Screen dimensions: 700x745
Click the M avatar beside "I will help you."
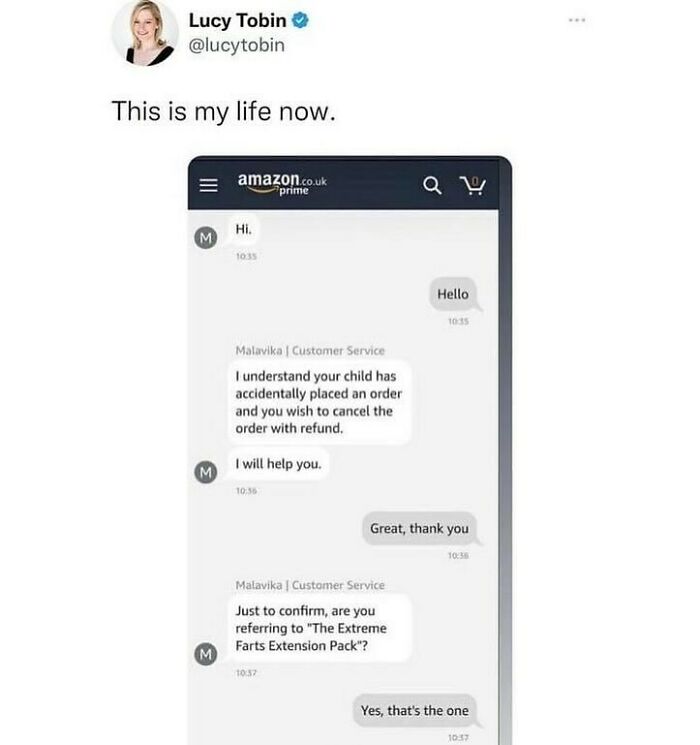(x=206, y=472)
